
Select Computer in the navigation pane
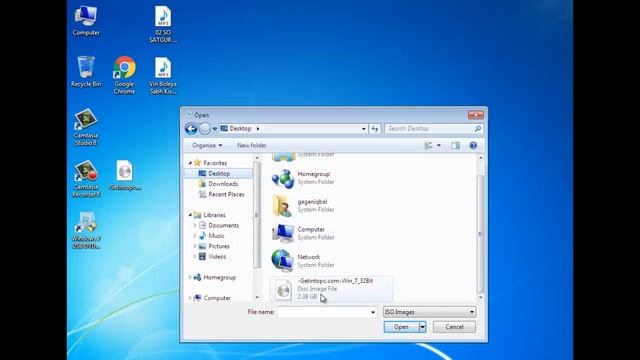click(217, 298)
